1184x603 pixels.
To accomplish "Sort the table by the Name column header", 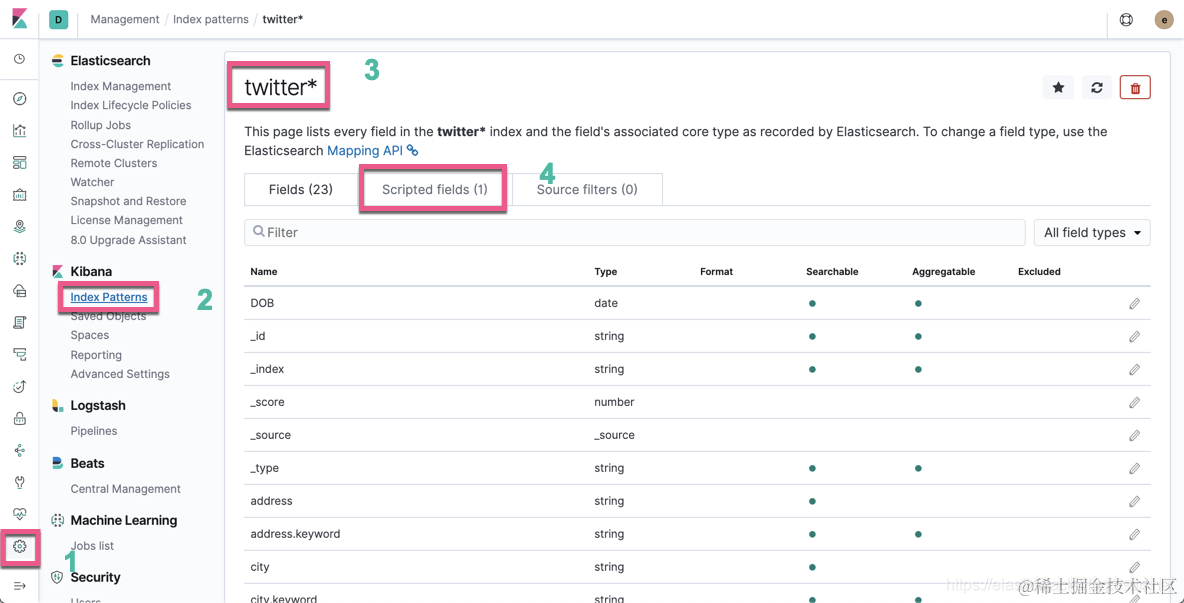I will coord(264,272).
